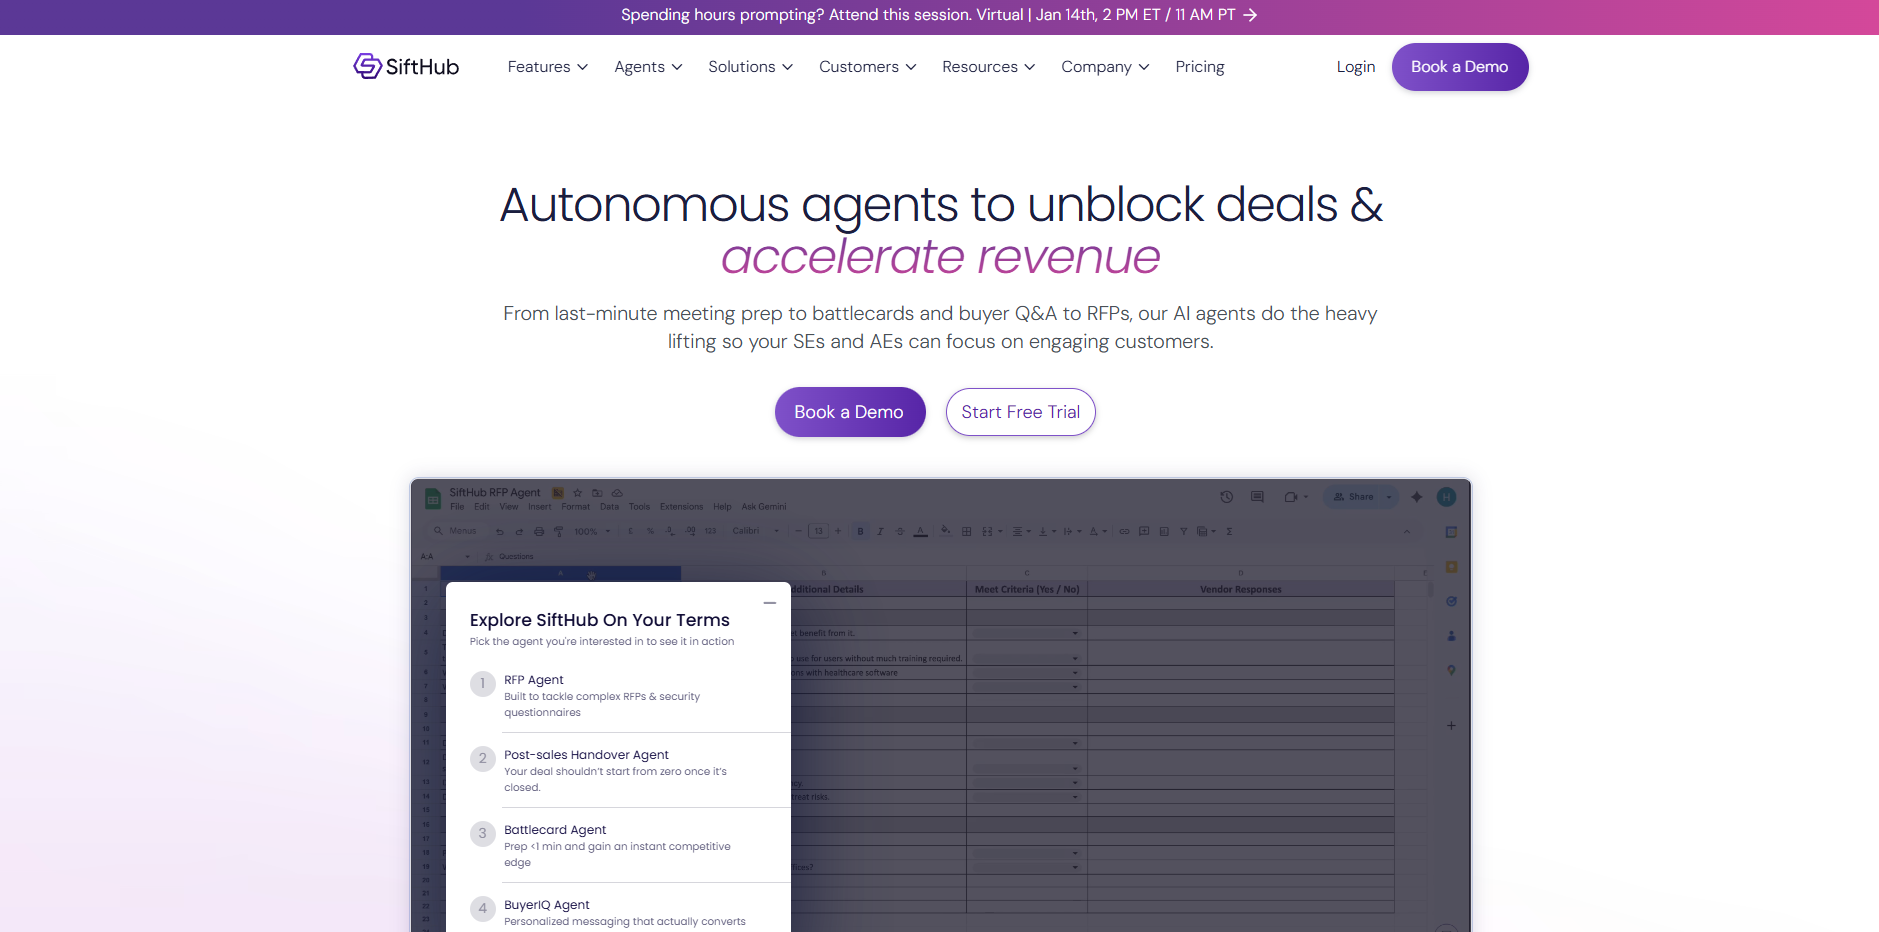Click the version history clock icon in spreadsheet
Image resolution: width=1879 pixels, height=932 pixels.
click(1227, 497)
